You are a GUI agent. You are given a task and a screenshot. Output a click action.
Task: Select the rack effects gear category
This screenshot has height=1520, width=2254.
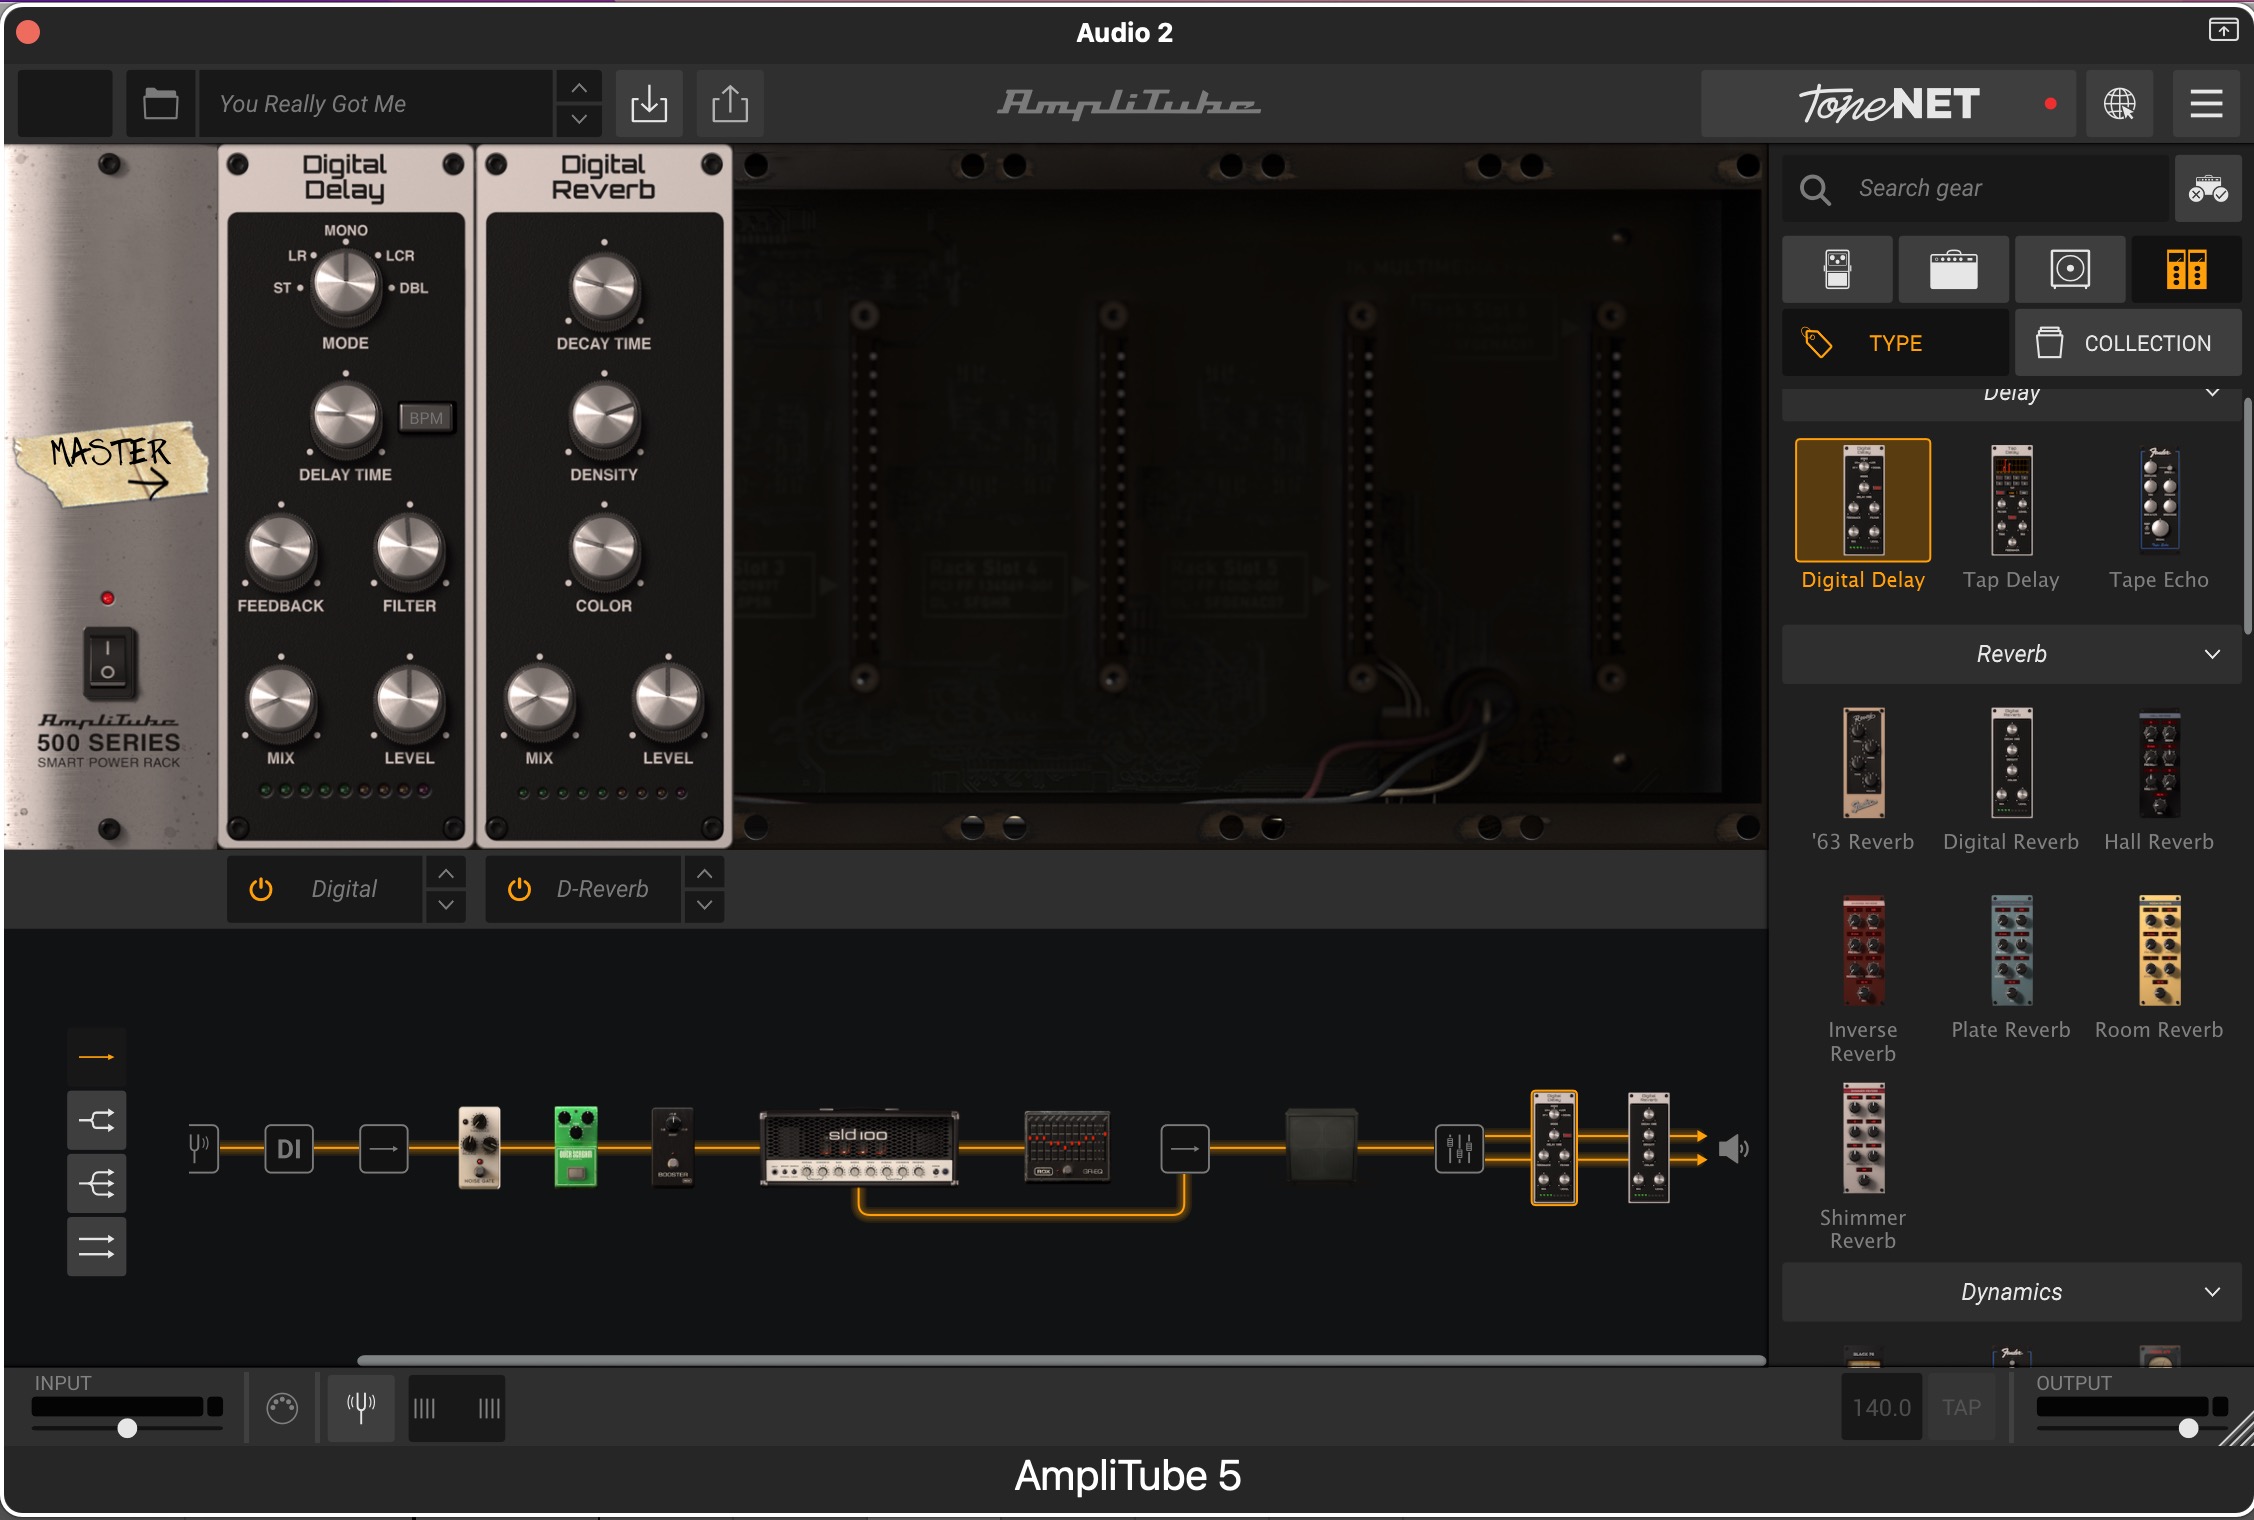(2186, 269)
